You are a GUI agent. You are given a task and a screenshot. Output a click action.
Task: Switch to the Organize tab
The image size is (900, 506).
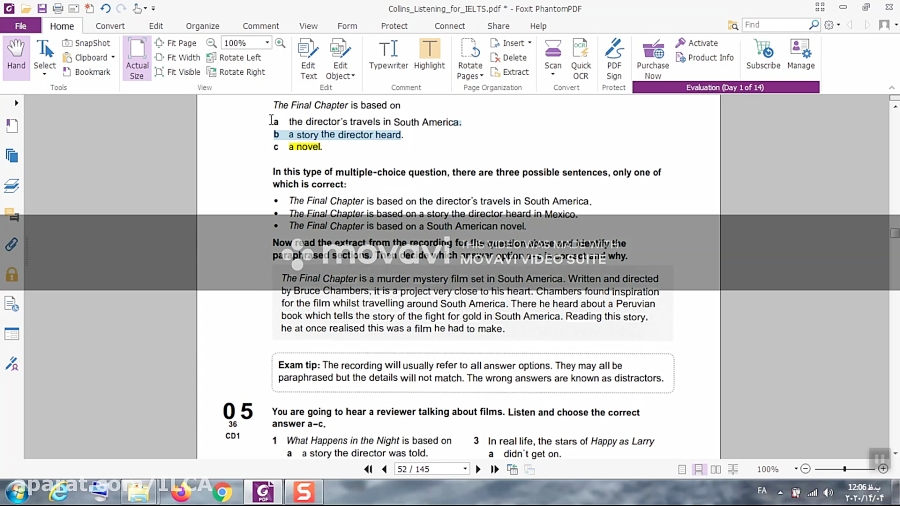[202, 26]
